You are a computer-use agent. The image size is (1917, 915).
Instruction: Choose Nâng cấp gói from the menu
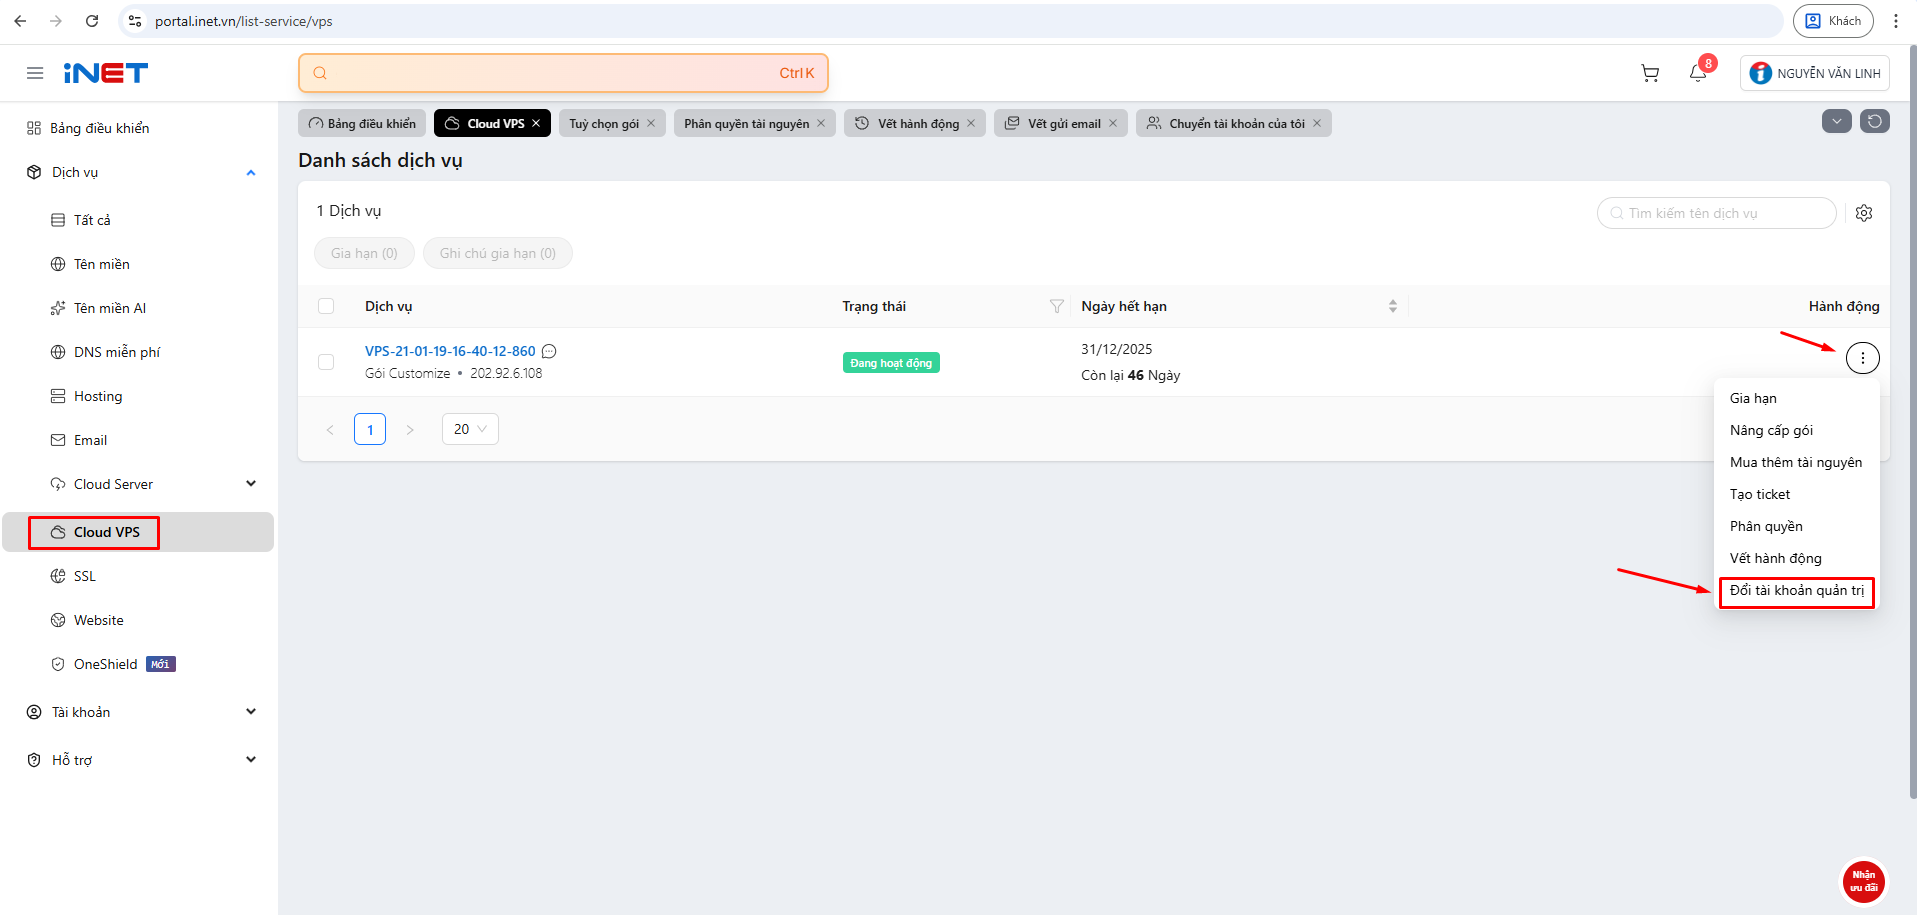pyautogui.click(x=1797, y=430)
